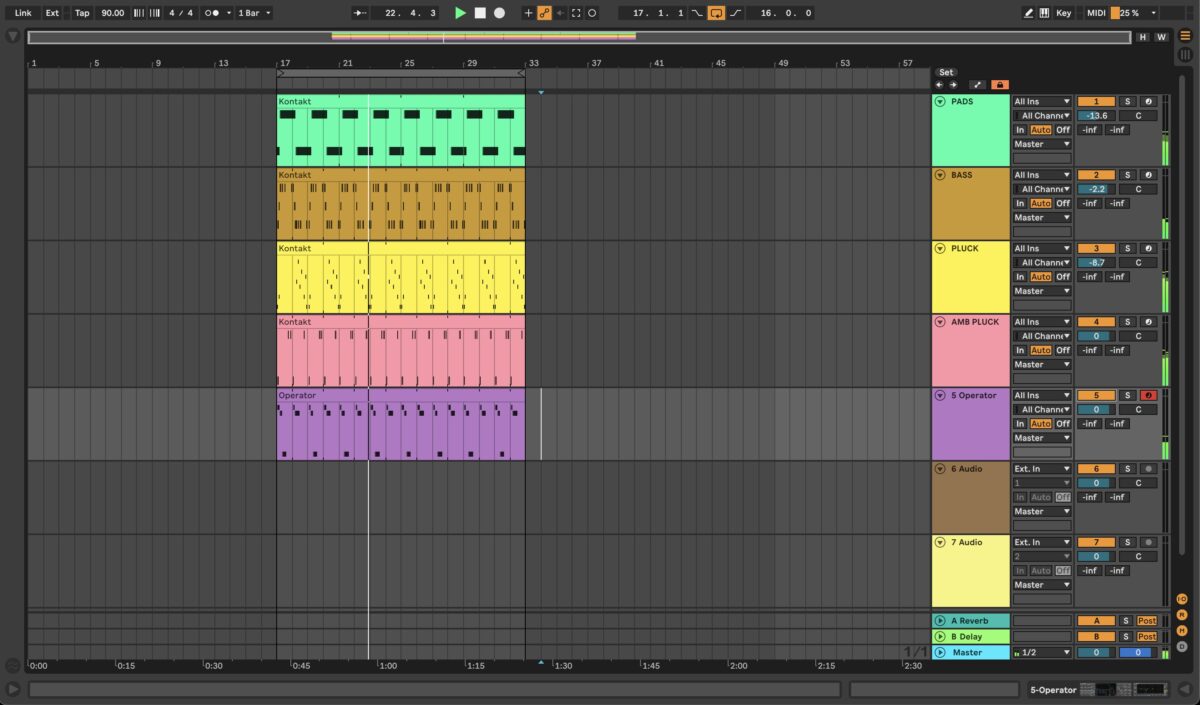Click the Capture MIDI bracket icon
Image resolution: width=1200 pixels, height=705 pixels.
[x=576, y=13]
